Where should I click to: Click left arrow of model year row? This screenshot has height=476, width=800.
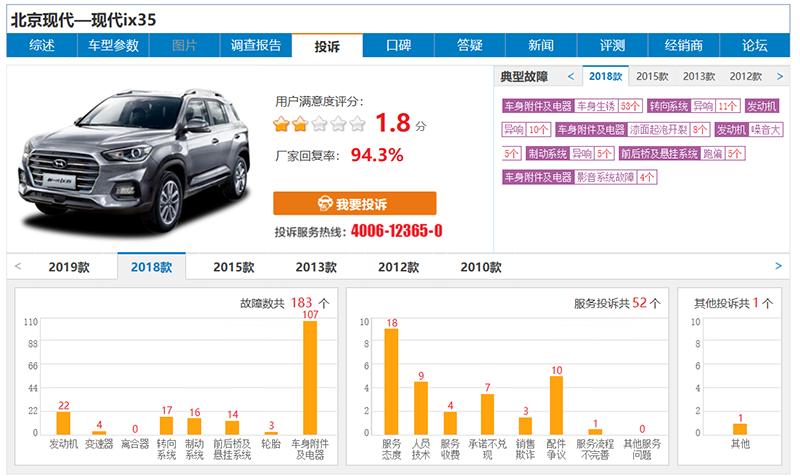coord(18,266)
